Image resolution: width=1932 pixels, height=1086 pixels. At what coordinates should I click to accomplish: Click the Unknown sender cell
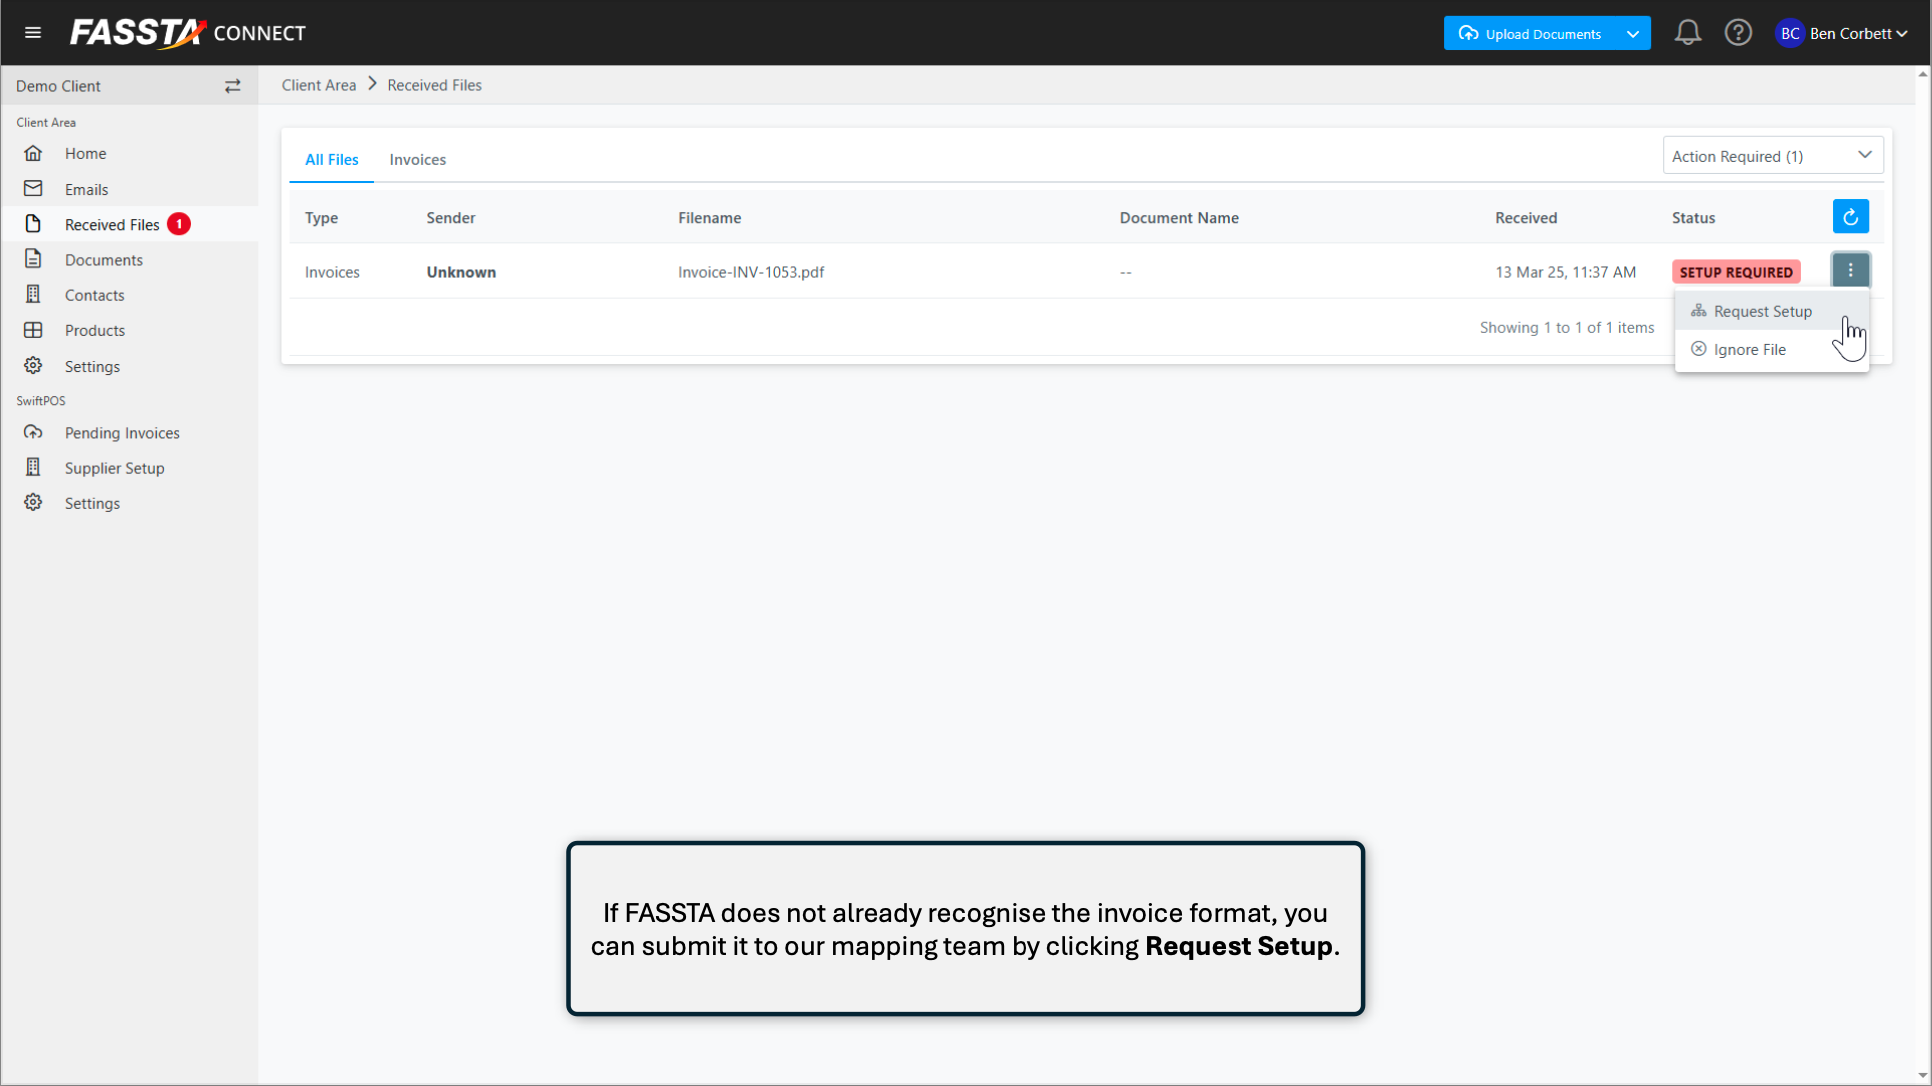pyautogui.click(x=461, y=272)
